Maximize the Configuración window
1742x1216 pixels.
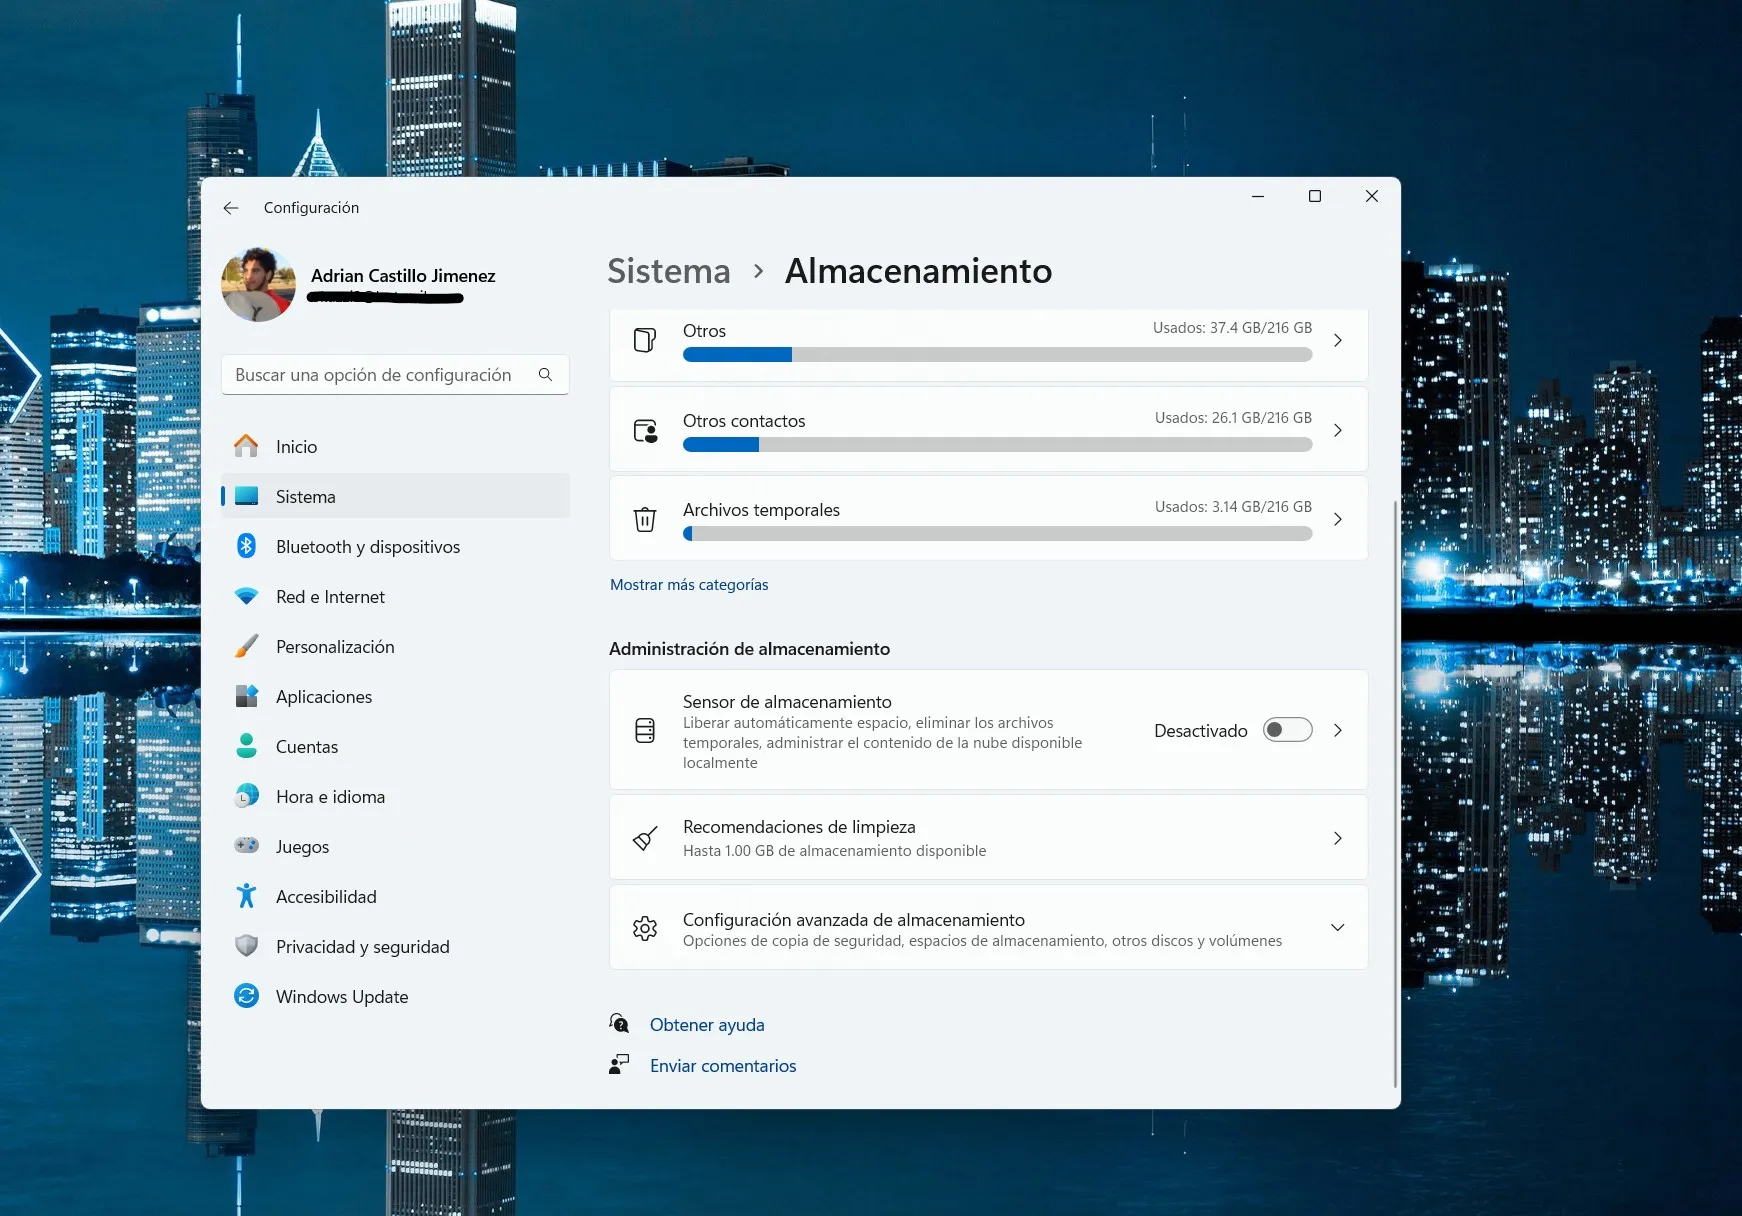pyautogui.click(x=1315, y=196)
